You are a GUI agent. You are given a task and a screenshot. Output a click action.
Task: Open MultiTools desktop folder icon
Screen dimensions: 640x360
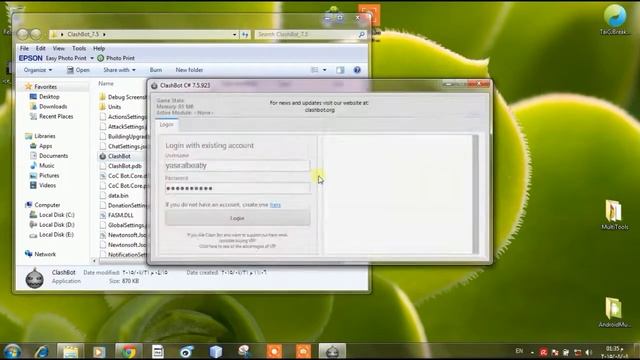pos(614,214)
